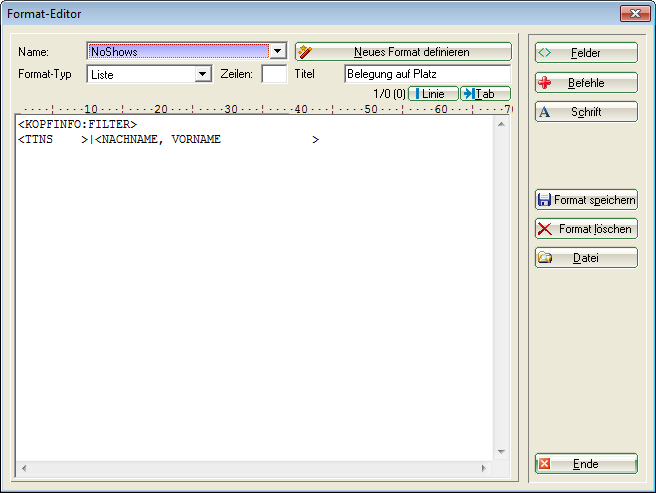Expand the Name dropdown list
The width and height of the screenshot is (656, 493).
[278, 51]
